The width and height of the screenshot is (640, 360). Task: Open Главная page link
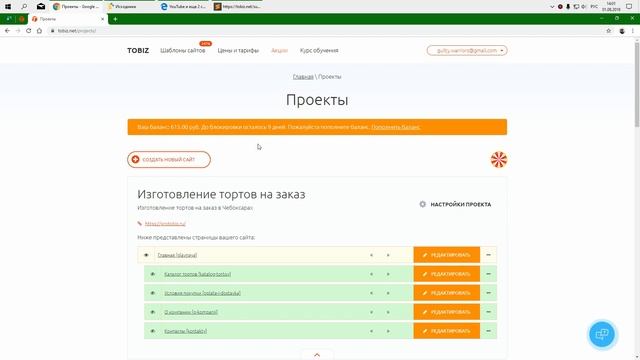pos(177,255)
